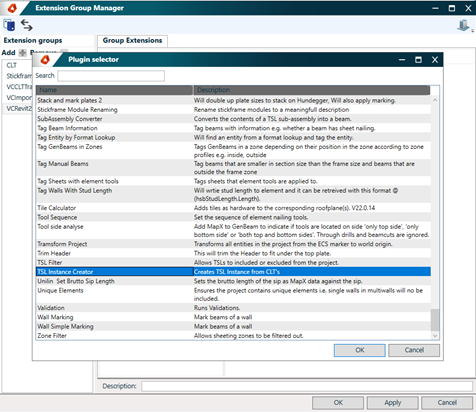Cancel the Plugin selector dialog
The image size is (476, 412).
414,350
